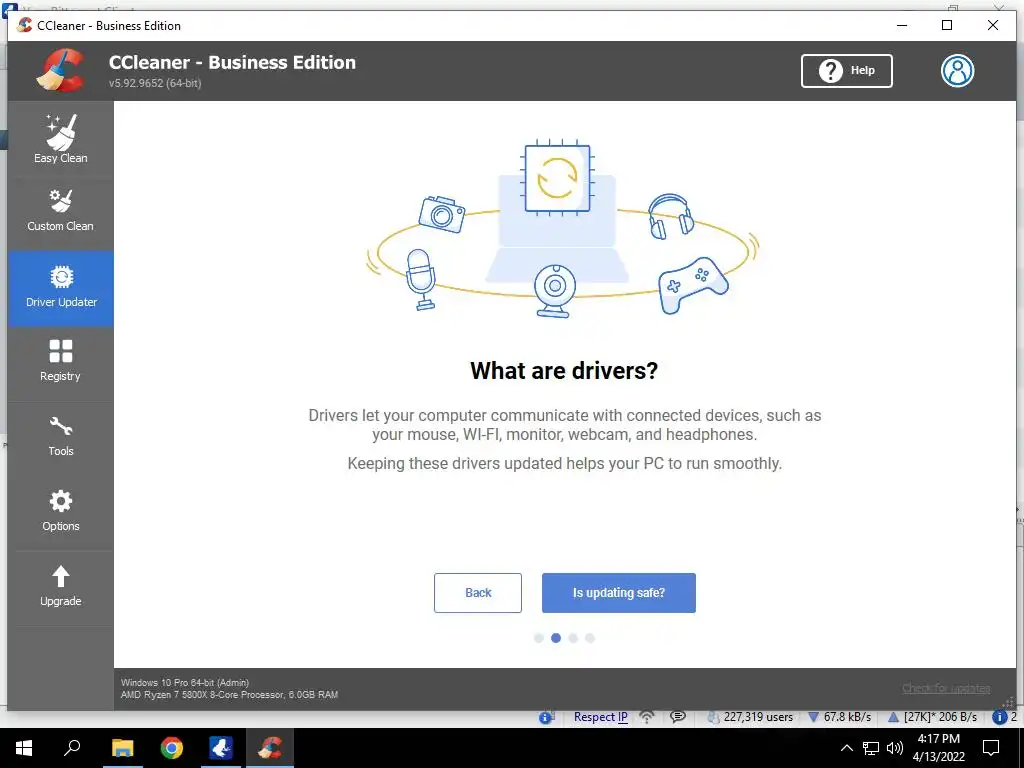Jump to the fourth page indicator dot
Viewport: 1024px width, 768px height.
590,638
